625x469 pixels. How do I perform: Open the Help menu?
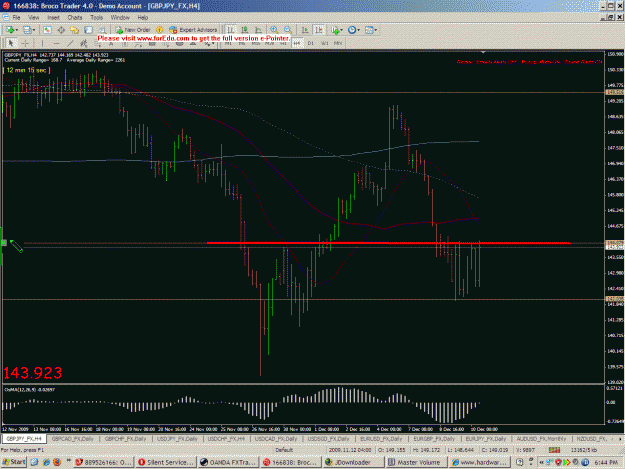coord(143,18)
